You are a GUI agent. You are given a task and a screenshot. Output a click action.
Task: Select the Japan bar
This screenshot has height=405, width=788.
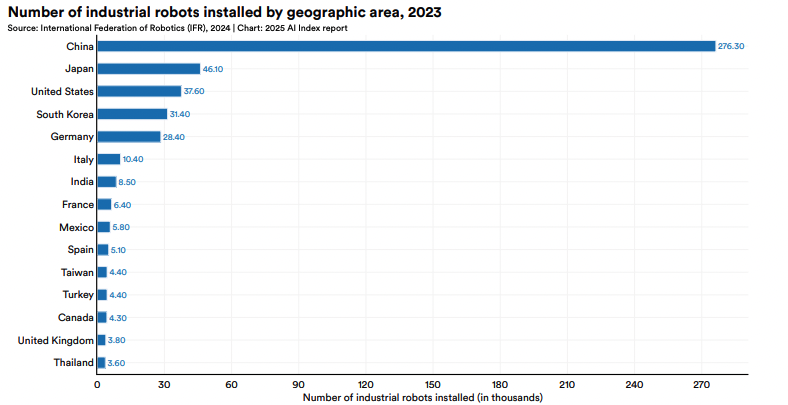[148, 69]
